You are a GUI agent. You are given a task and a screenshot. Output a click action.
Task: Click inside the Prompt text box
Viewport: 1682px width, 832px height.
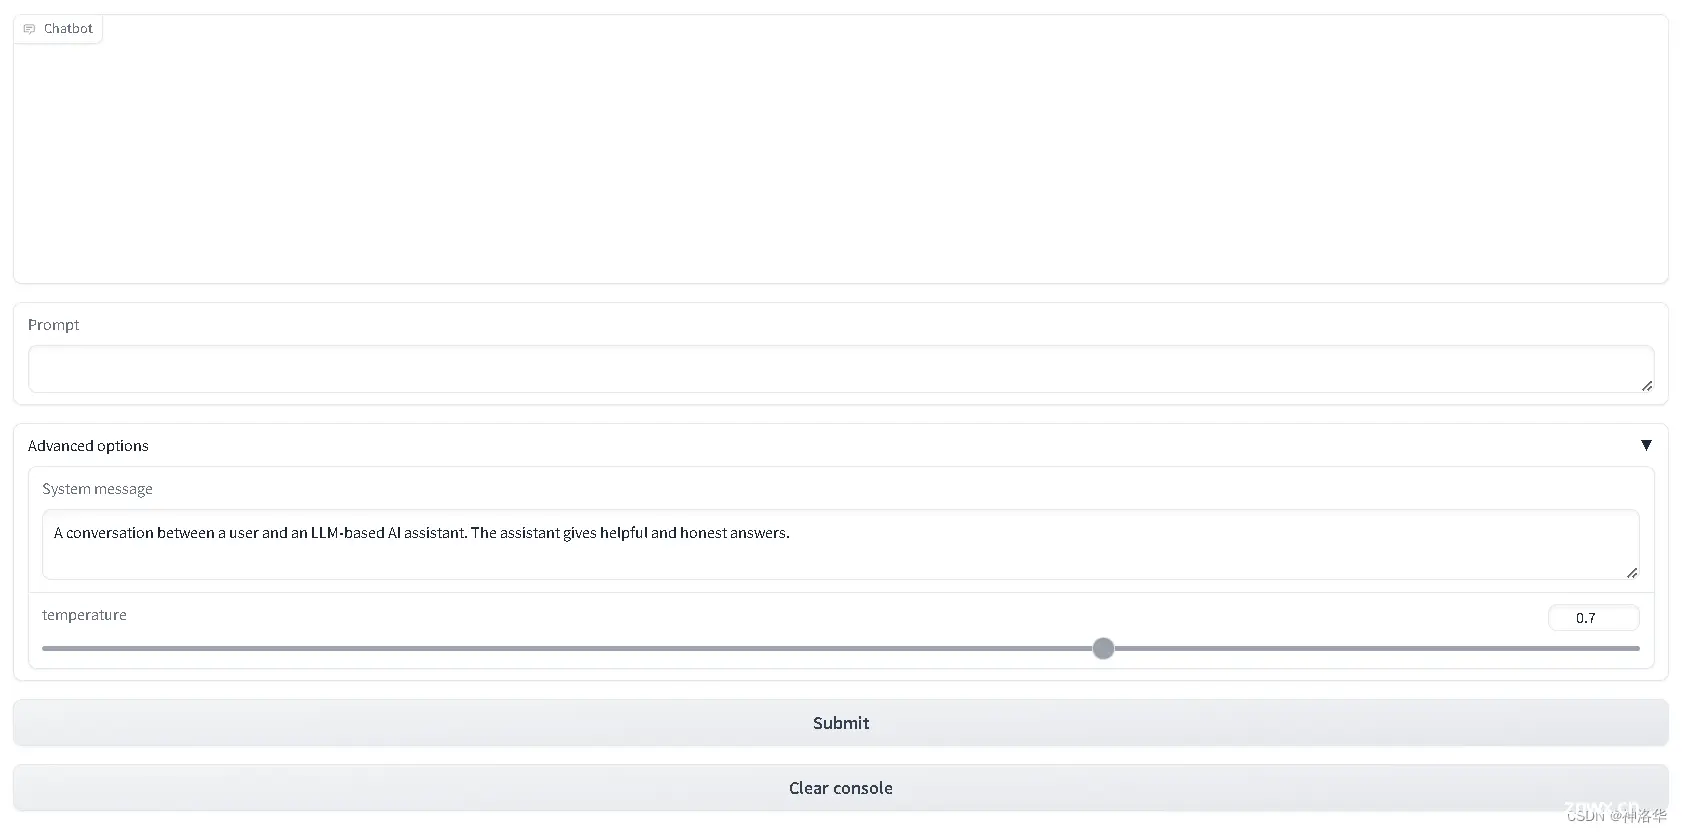tap(841, 369)
